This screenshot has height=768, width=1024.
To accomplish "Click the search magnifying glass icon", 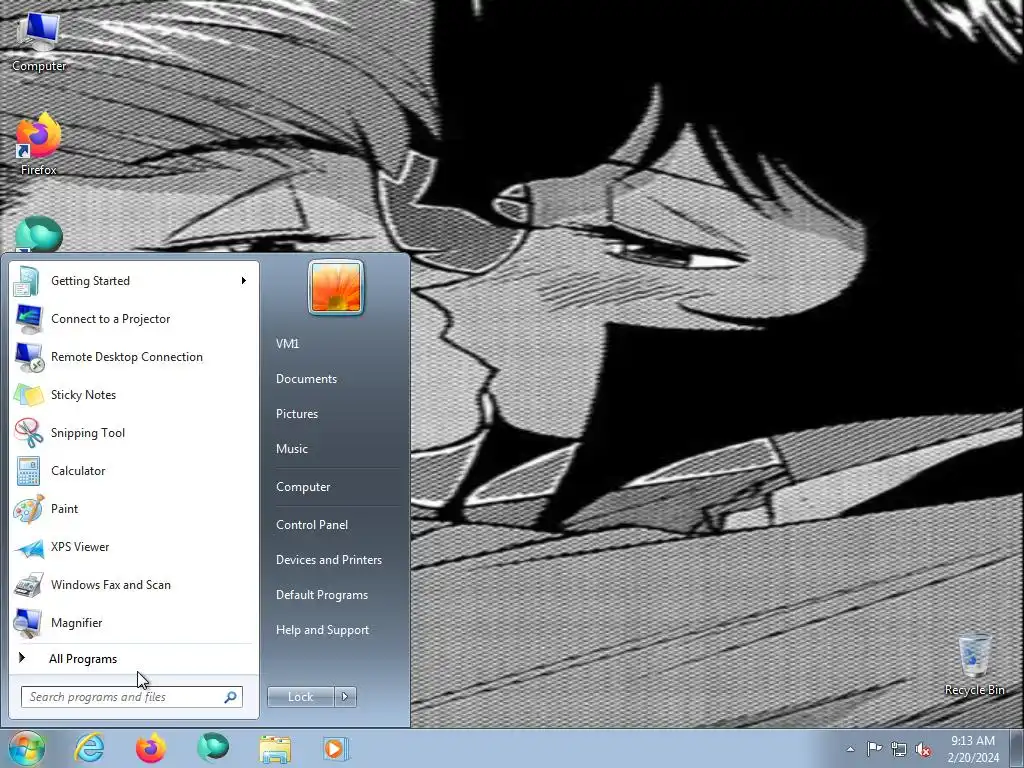I will coord(230,697).
